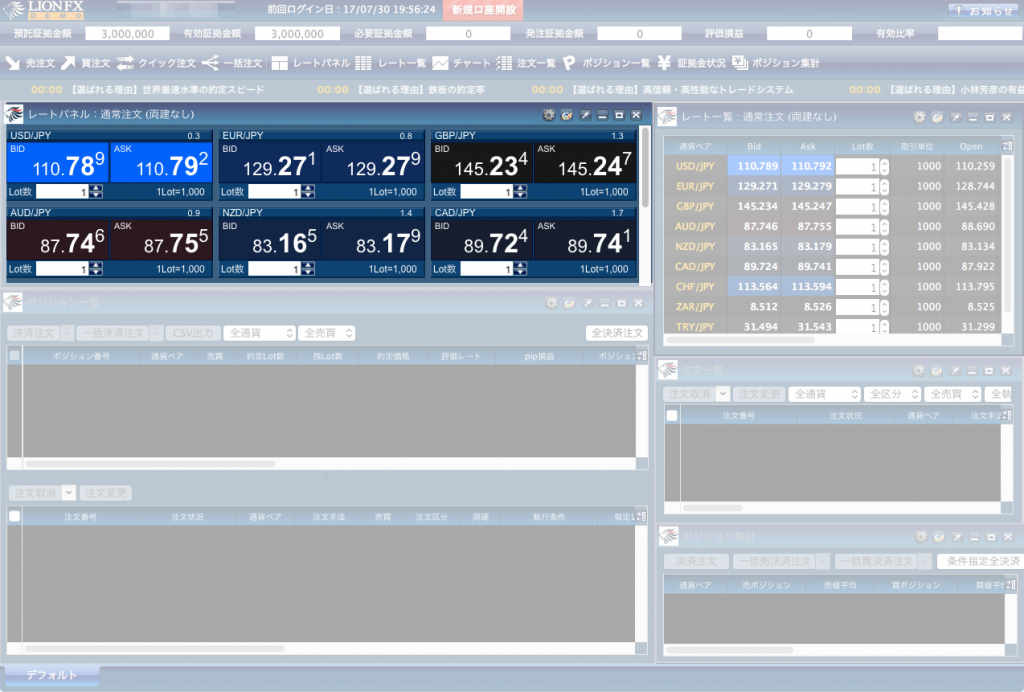
Task: Expand arrow next to 一括売決済注文 button
Action: pyautogui.click(x=823, y=561)
